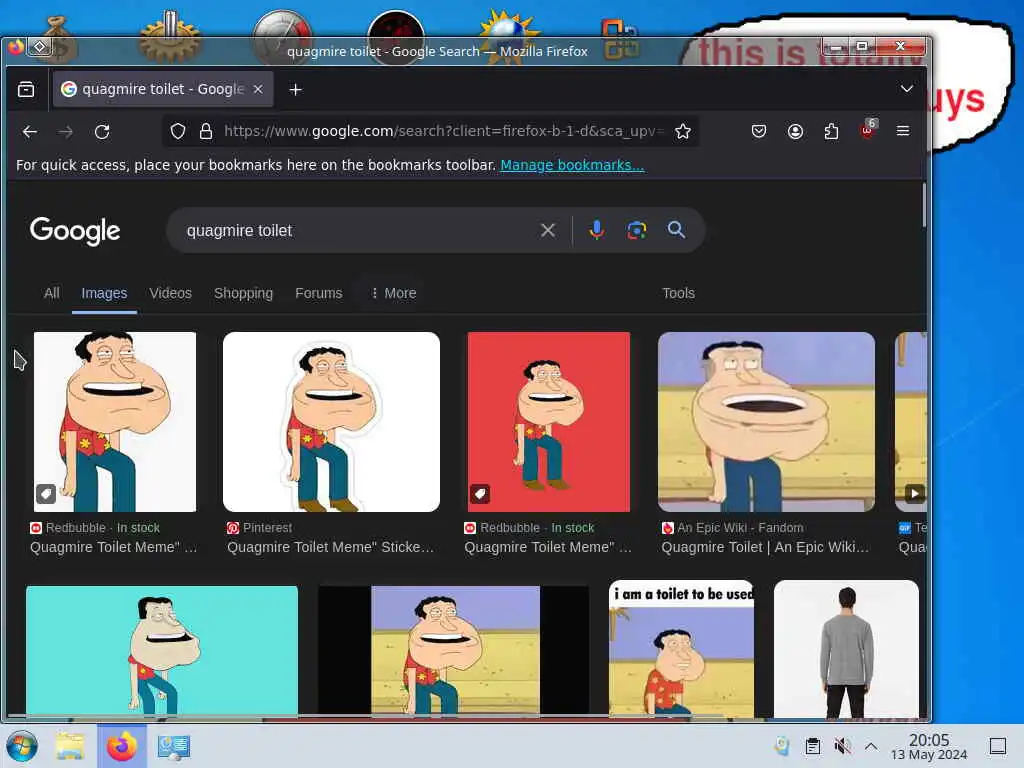Open the Forums tab
Image resolution: width=1024 pixels, height=768 pixels.
[x=319, y=293]
